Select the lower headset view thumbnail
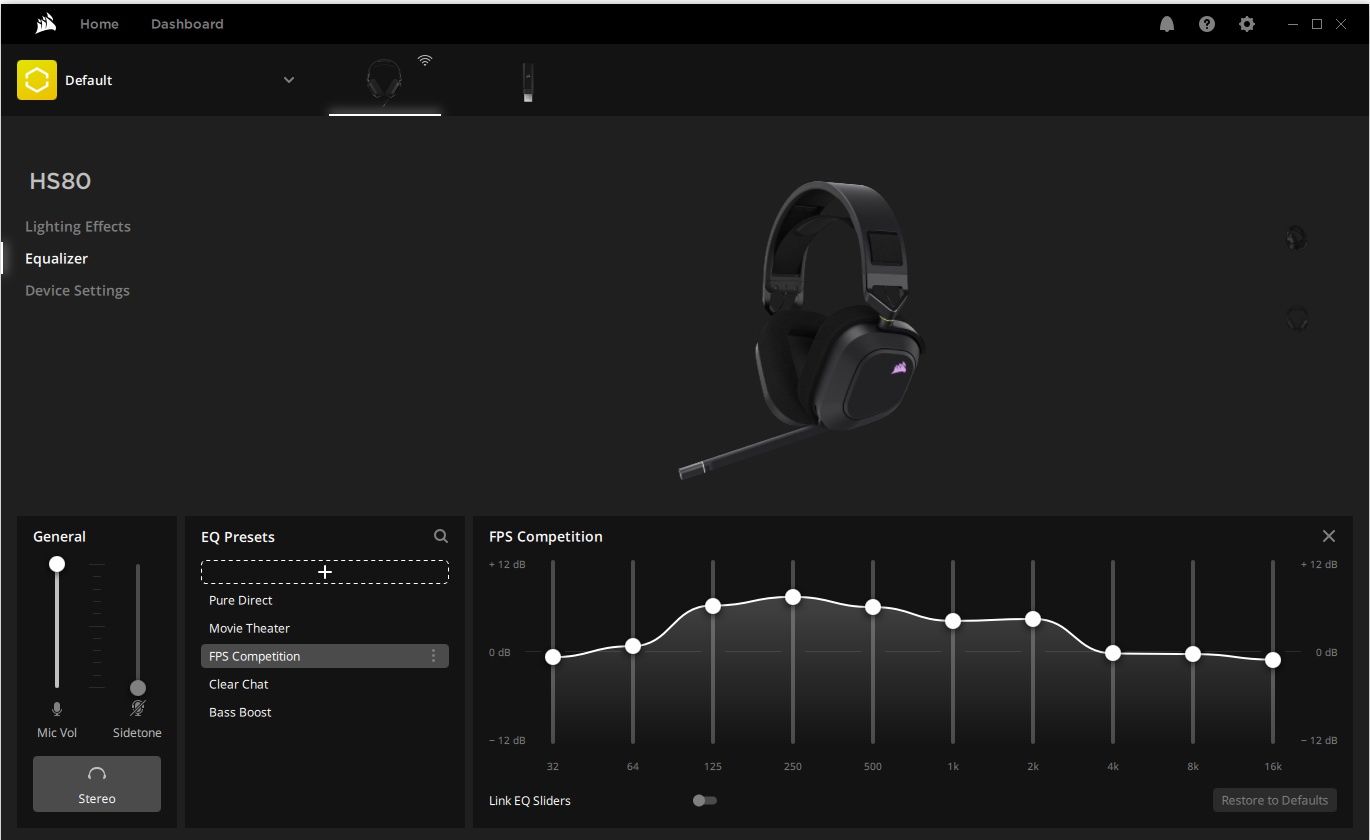Image resolution: width=1370 pixels, height=840 pixels. [1296, 319]
